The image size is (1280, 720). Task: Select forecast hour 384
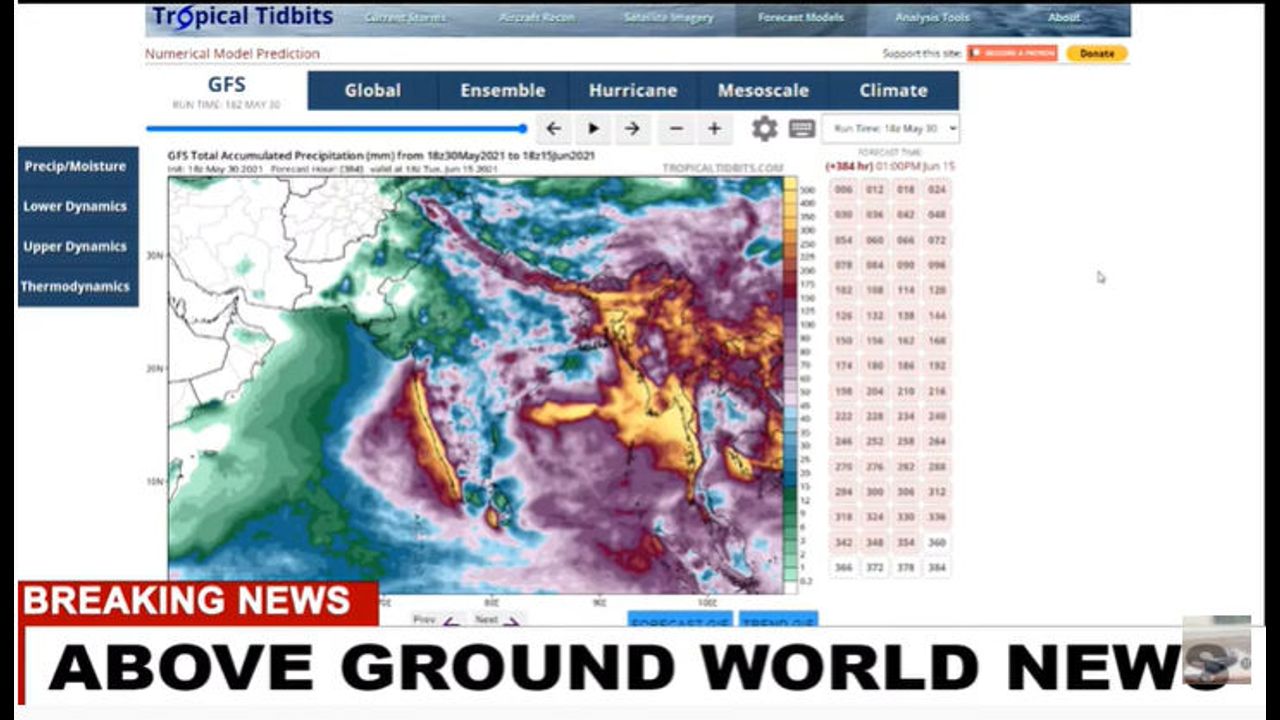tap(937, 567)
